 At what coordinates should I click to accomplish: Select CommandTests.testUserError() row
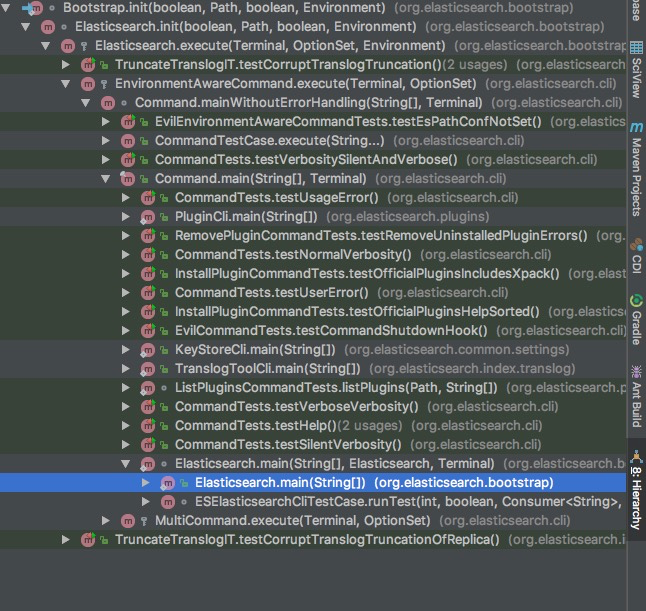(x=313, y=293)
